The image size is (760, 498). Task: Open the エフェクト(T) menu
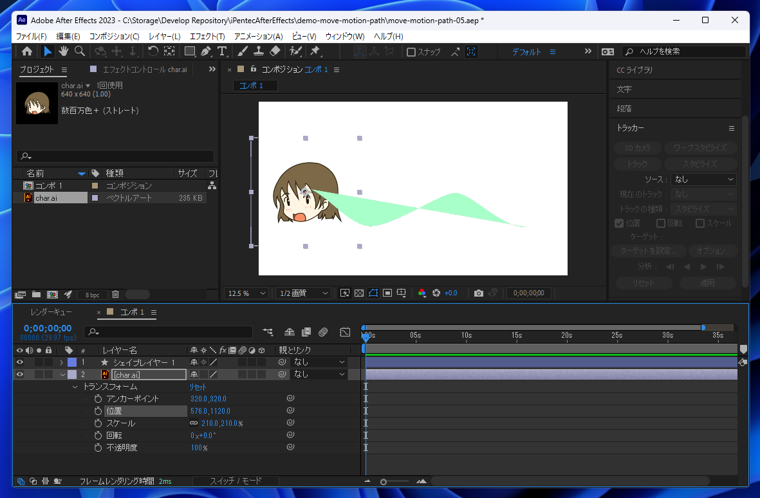coord(207,36)
